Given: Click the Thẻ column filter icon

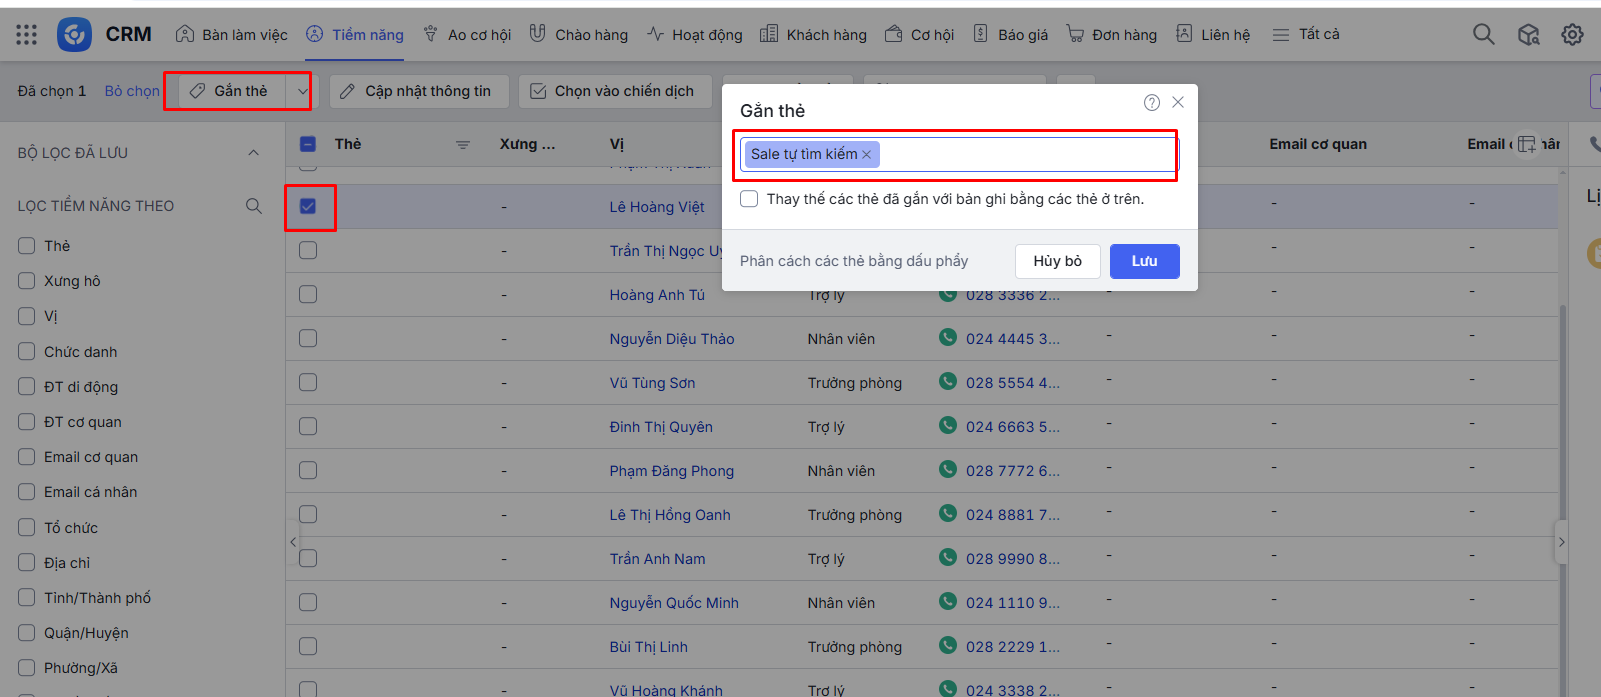Looking at the screenshot, I should (x=463, y=145).
